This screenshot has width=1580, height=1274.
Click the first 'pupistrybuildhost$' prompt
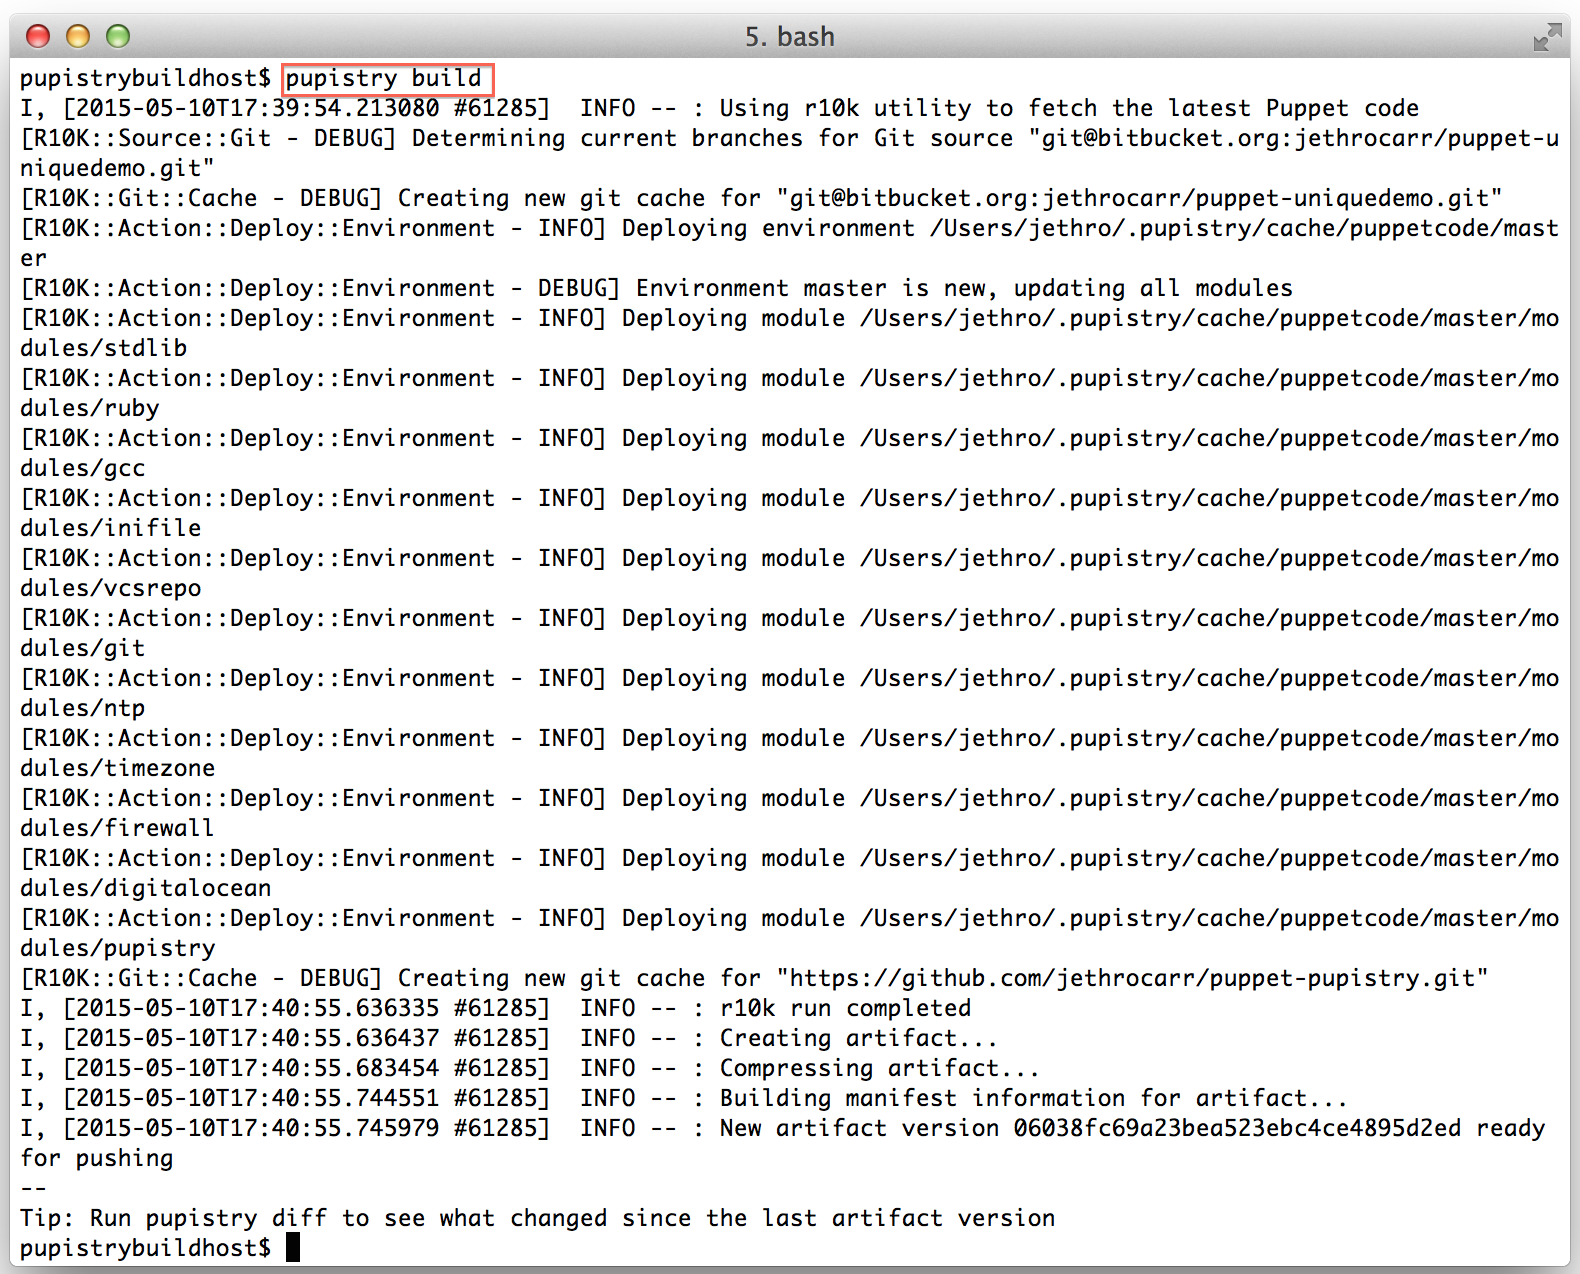(x=145, y=78)
